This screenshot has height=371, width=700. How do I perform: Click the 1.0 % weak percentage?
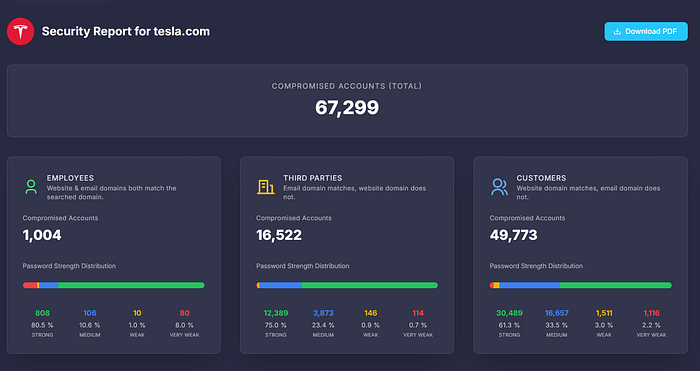click(x=137, y=325)
